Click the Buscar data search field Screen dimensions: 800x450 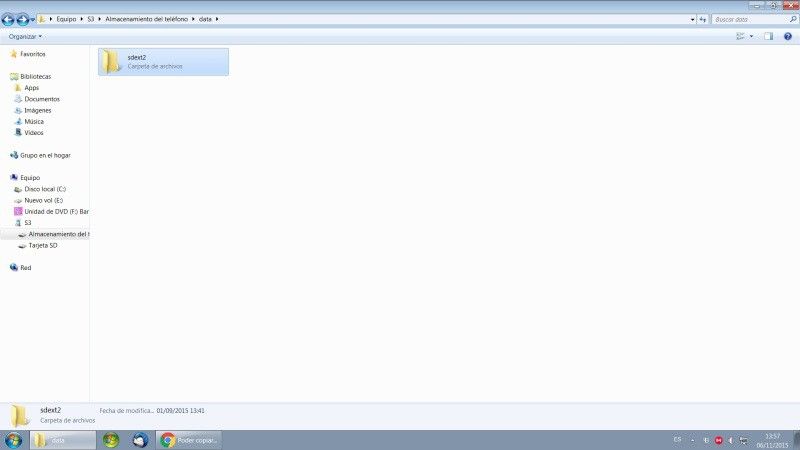(750, 19)
